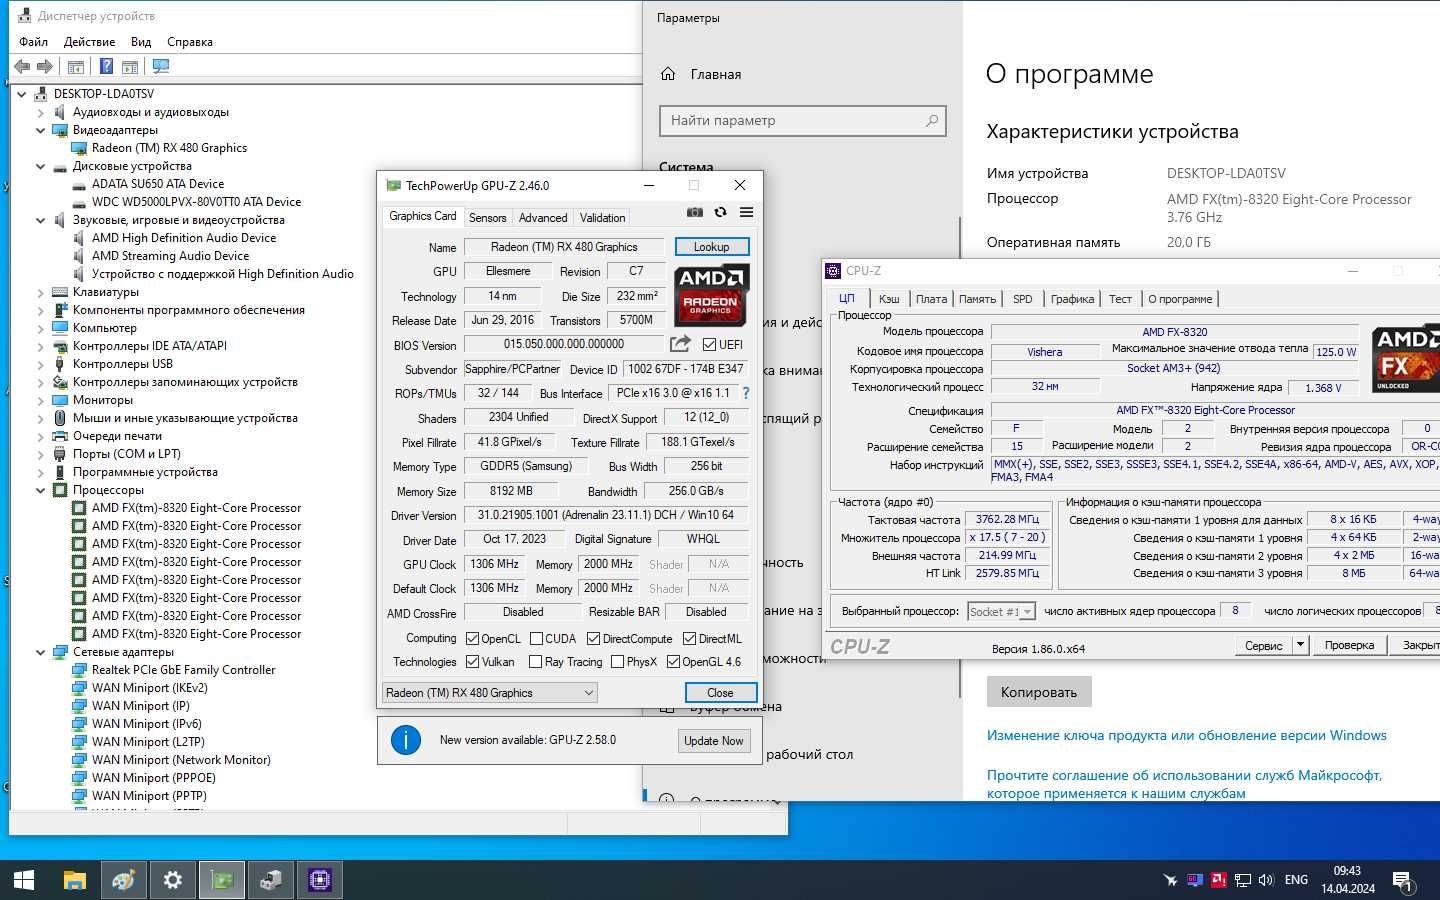Toggle CUDA checkbox
1440x900 pixels.
(537, 638)
